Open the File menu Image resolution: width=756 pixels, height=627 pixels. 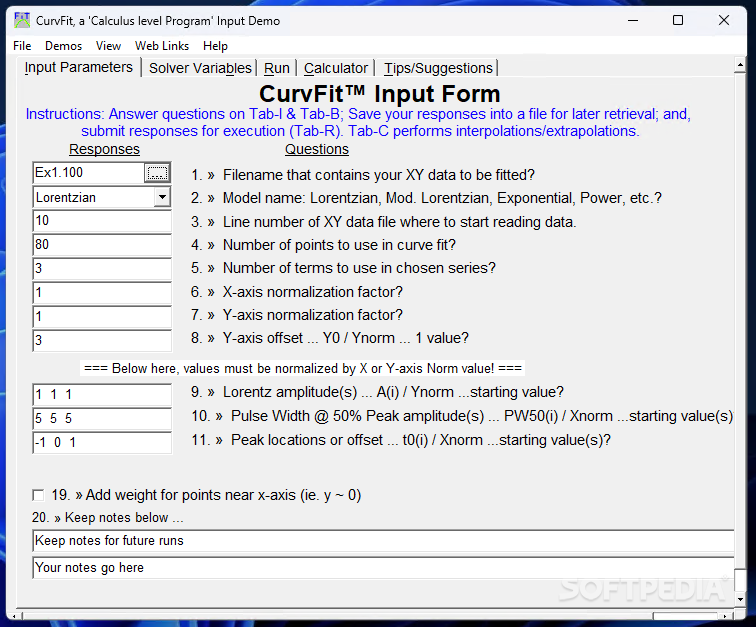22,46
